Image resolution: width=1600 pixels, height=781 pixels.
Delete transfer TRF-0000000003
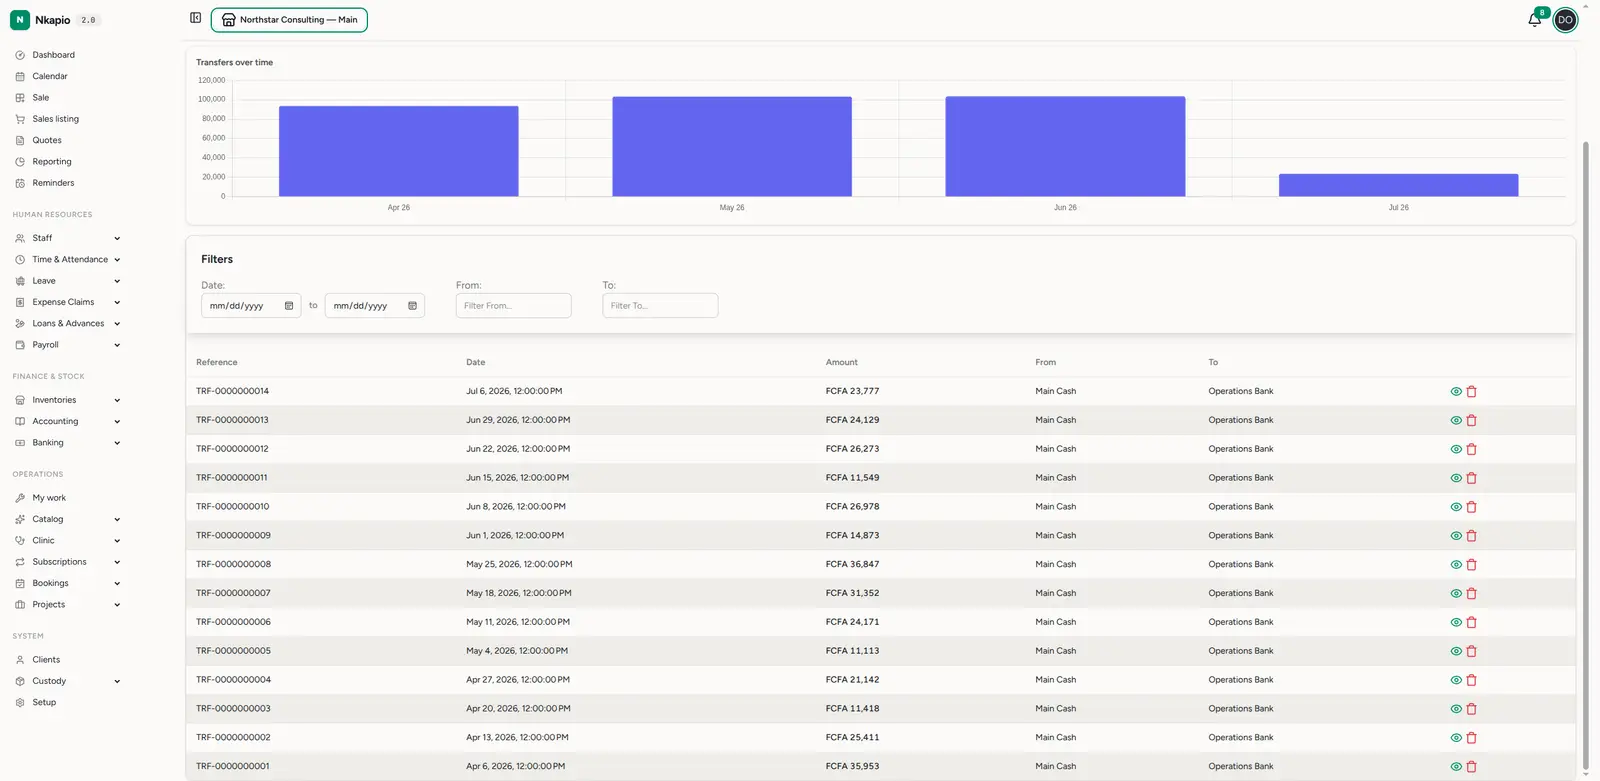(x=1471, y=709)
